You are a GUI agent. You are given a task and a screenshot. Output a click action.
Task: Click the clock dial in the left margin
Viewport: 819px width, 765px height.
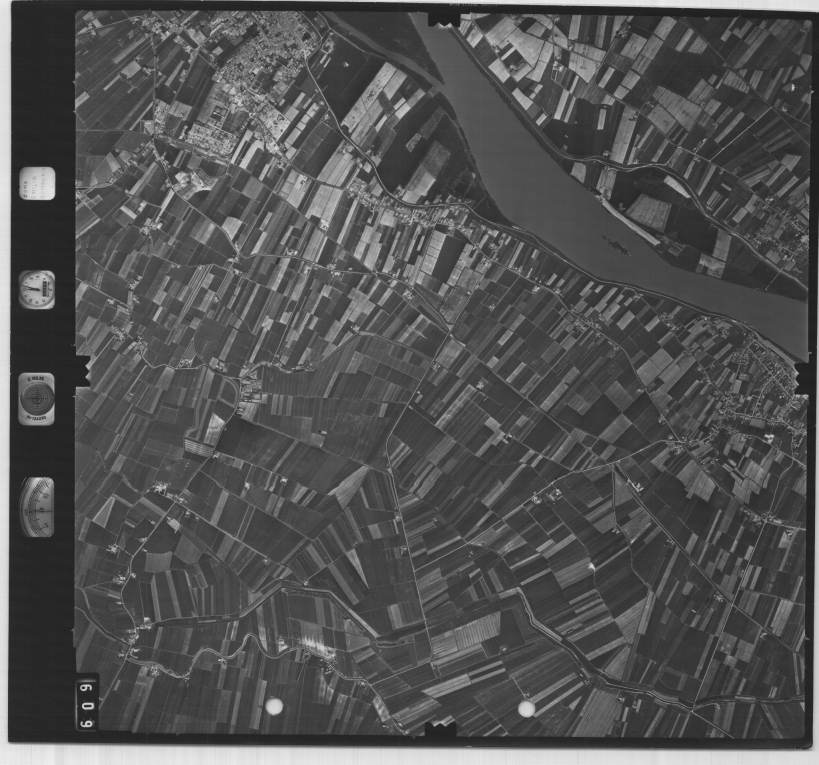coord(37,288)
